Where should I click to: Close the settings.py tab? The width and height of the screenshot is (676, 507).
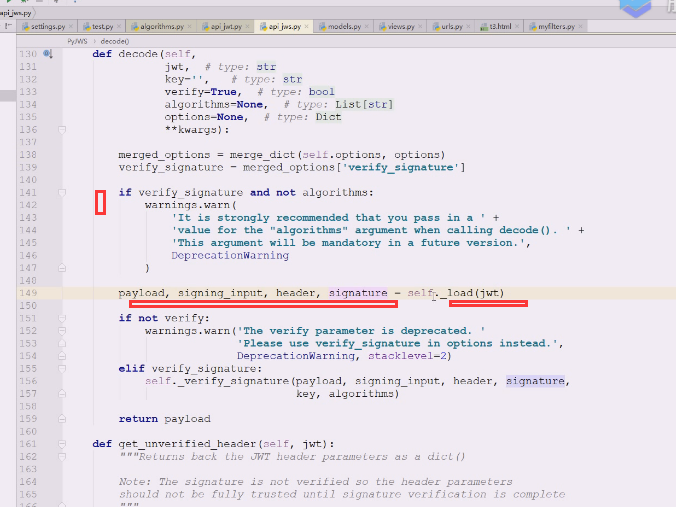click(x=71, y=27)
